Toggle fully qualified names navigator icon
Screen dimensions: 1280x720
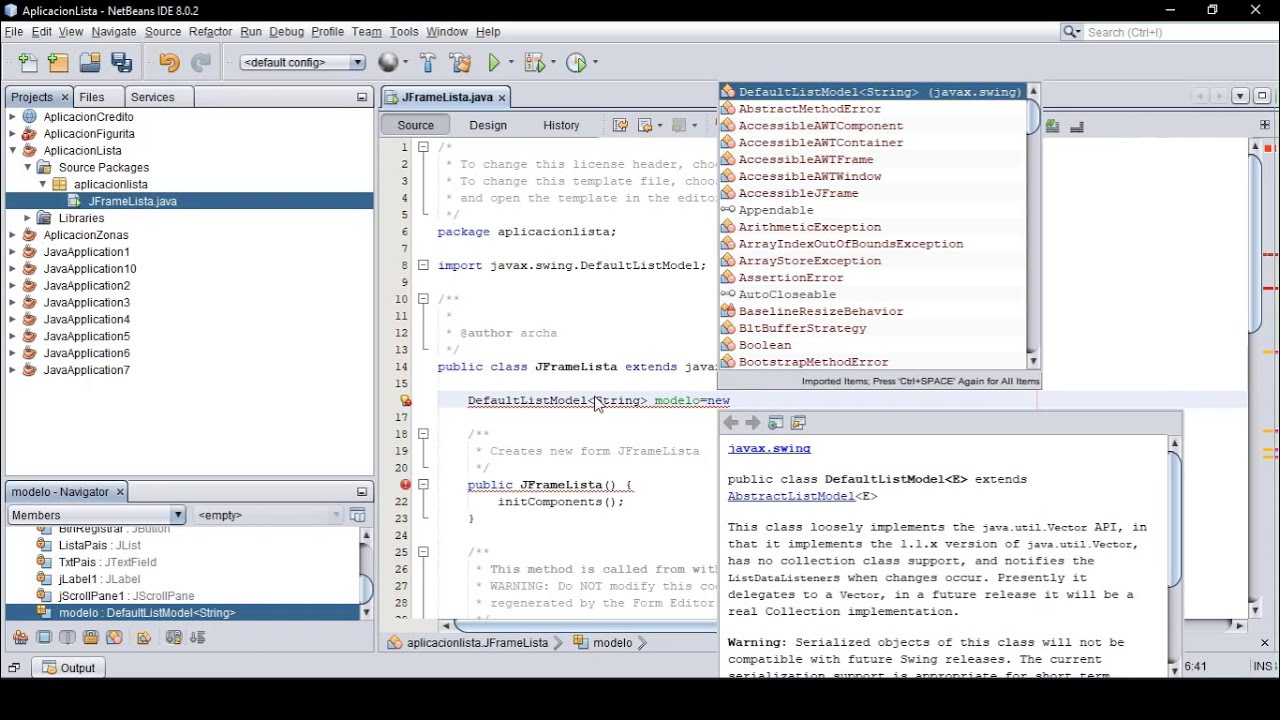click(x=143, y=638)
